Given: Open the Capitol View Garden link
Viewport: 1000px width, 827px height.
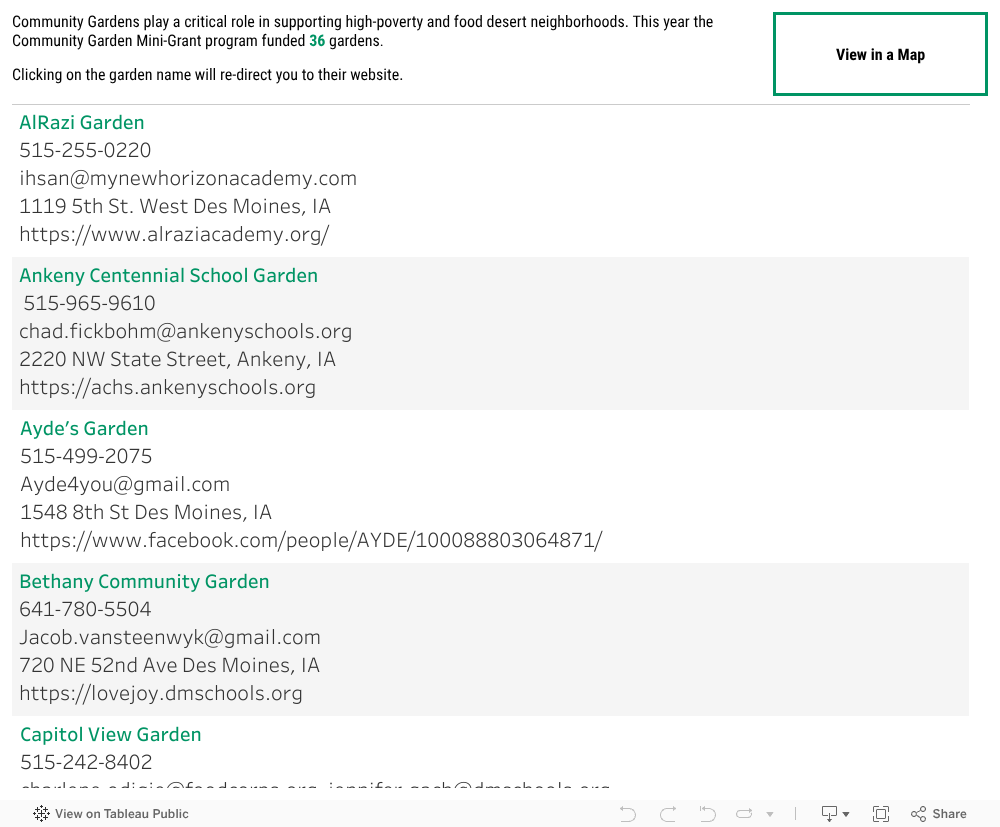Looking at the screenshot, I should tap(110, 735).
